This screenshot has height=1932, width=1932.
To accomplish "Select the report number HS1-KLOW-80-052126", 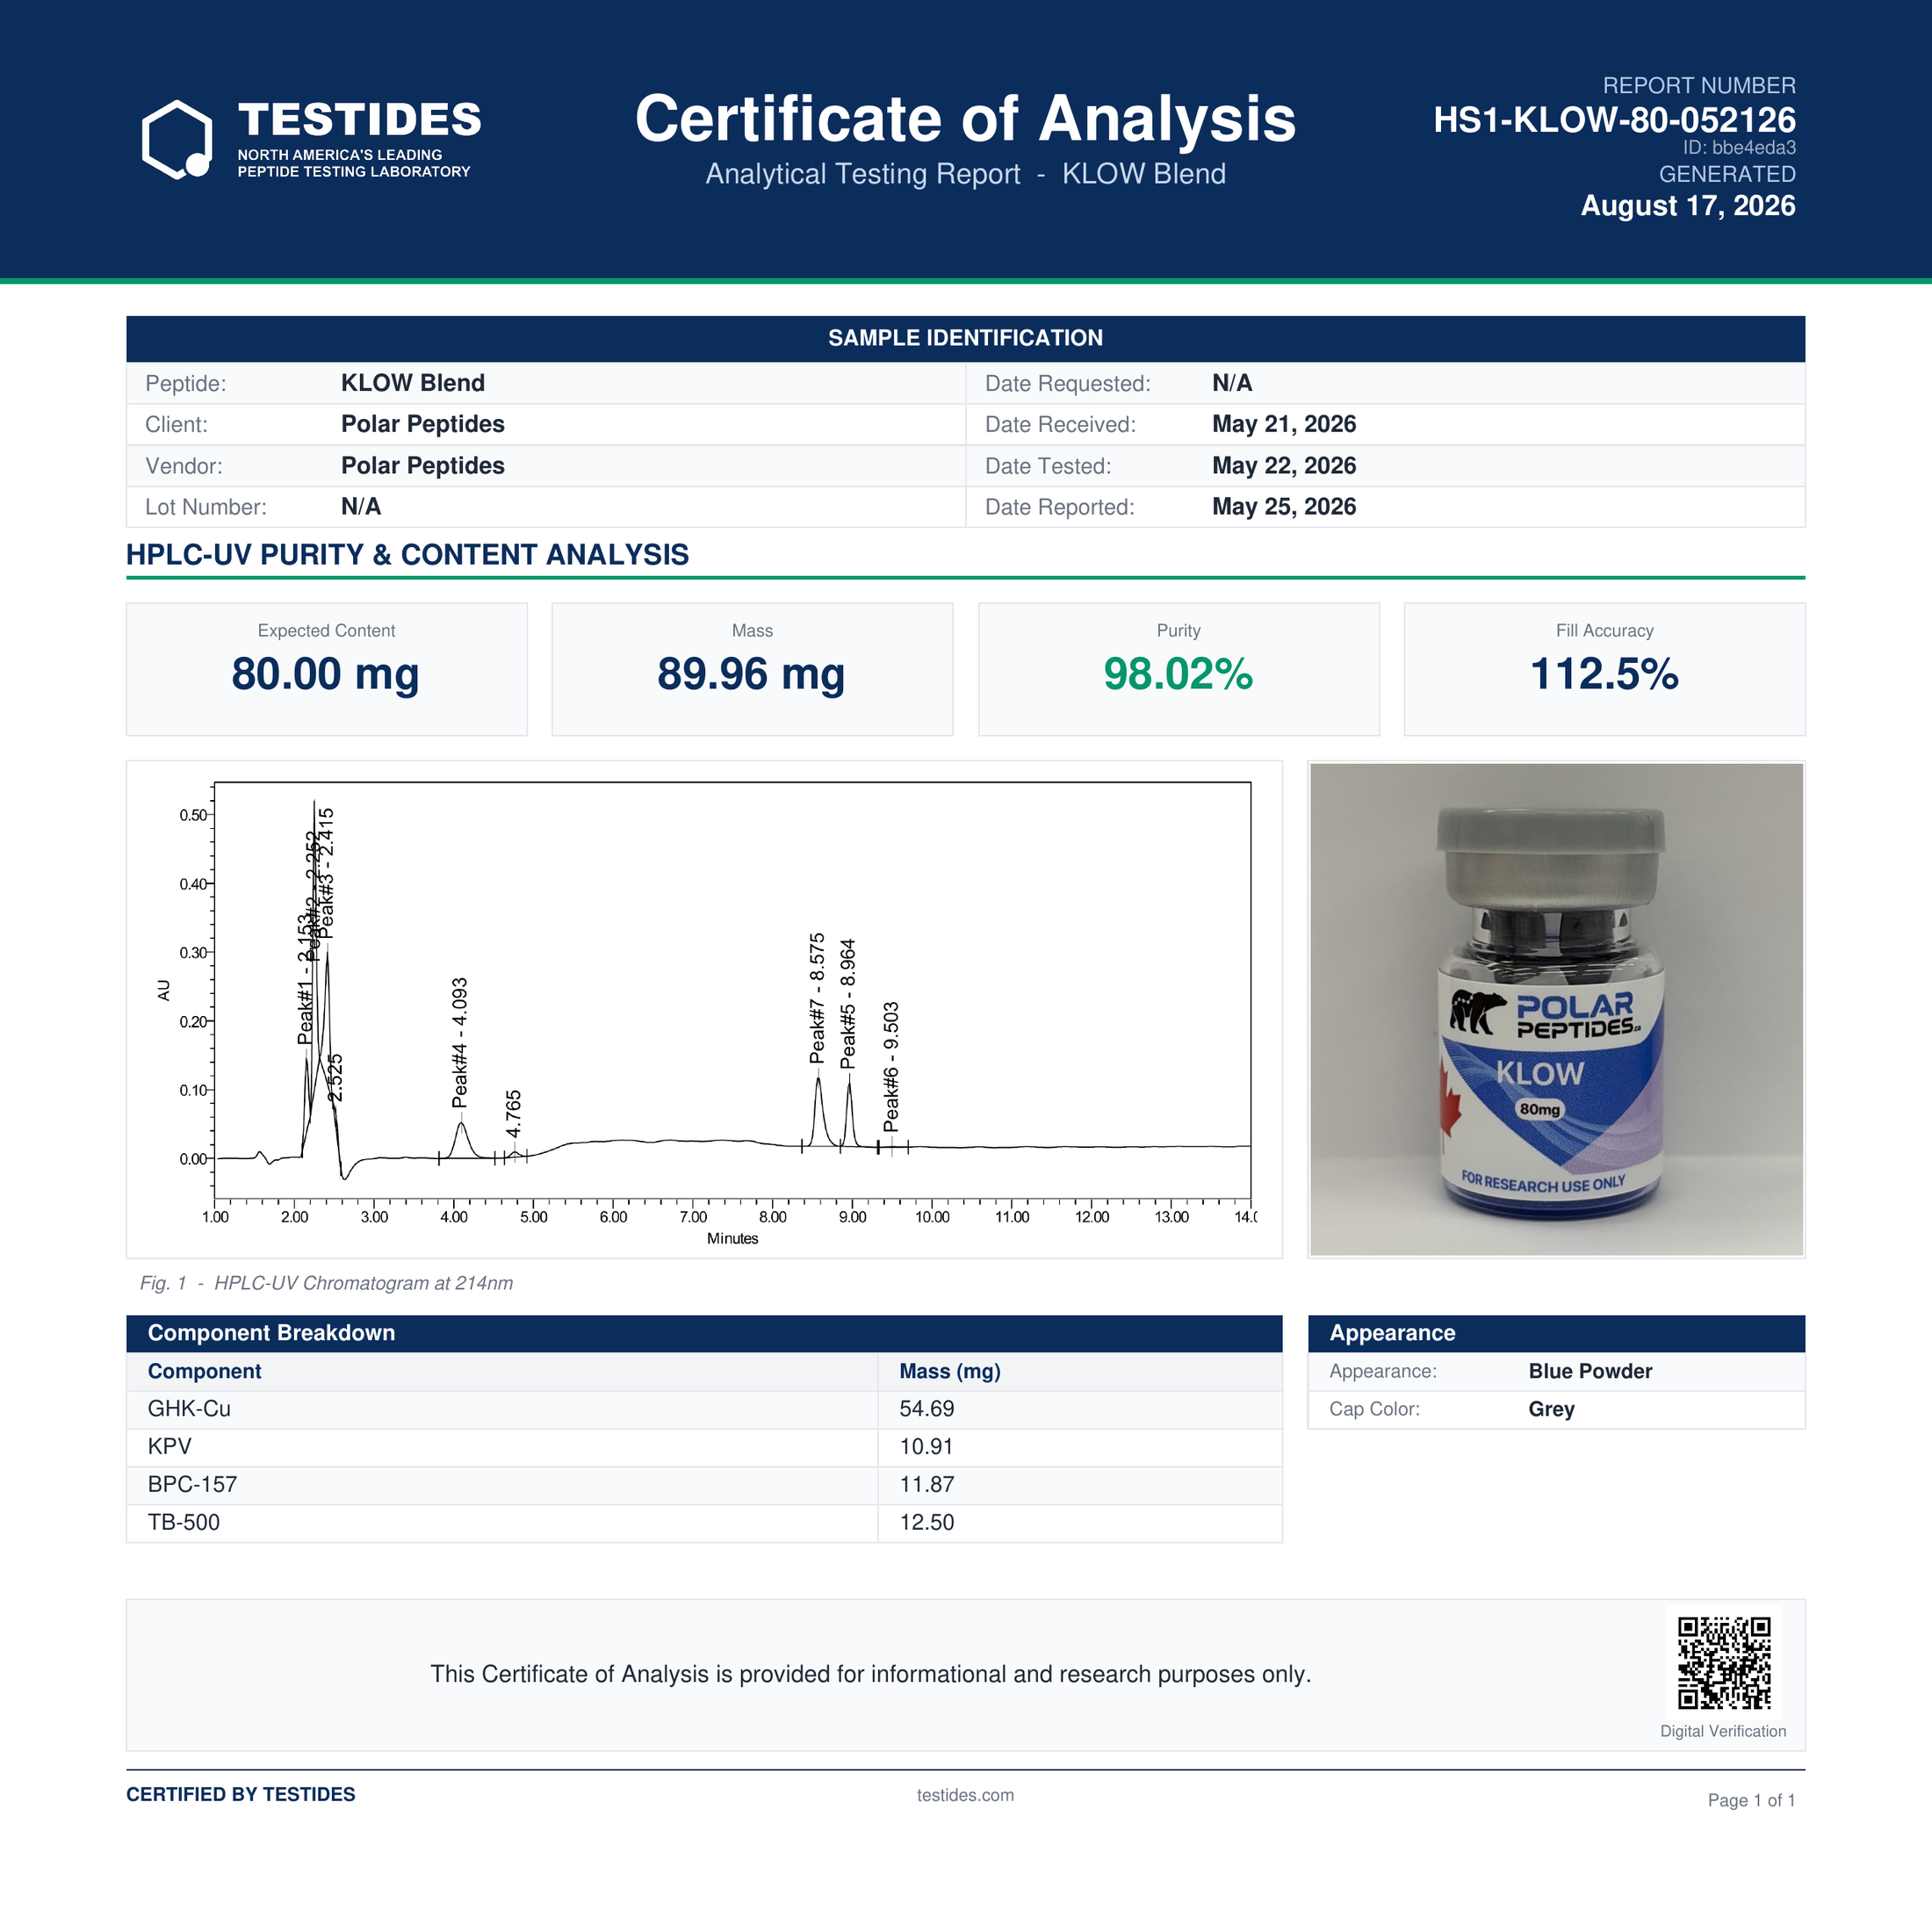I will pyautogui.click(x=1614, y=120).
